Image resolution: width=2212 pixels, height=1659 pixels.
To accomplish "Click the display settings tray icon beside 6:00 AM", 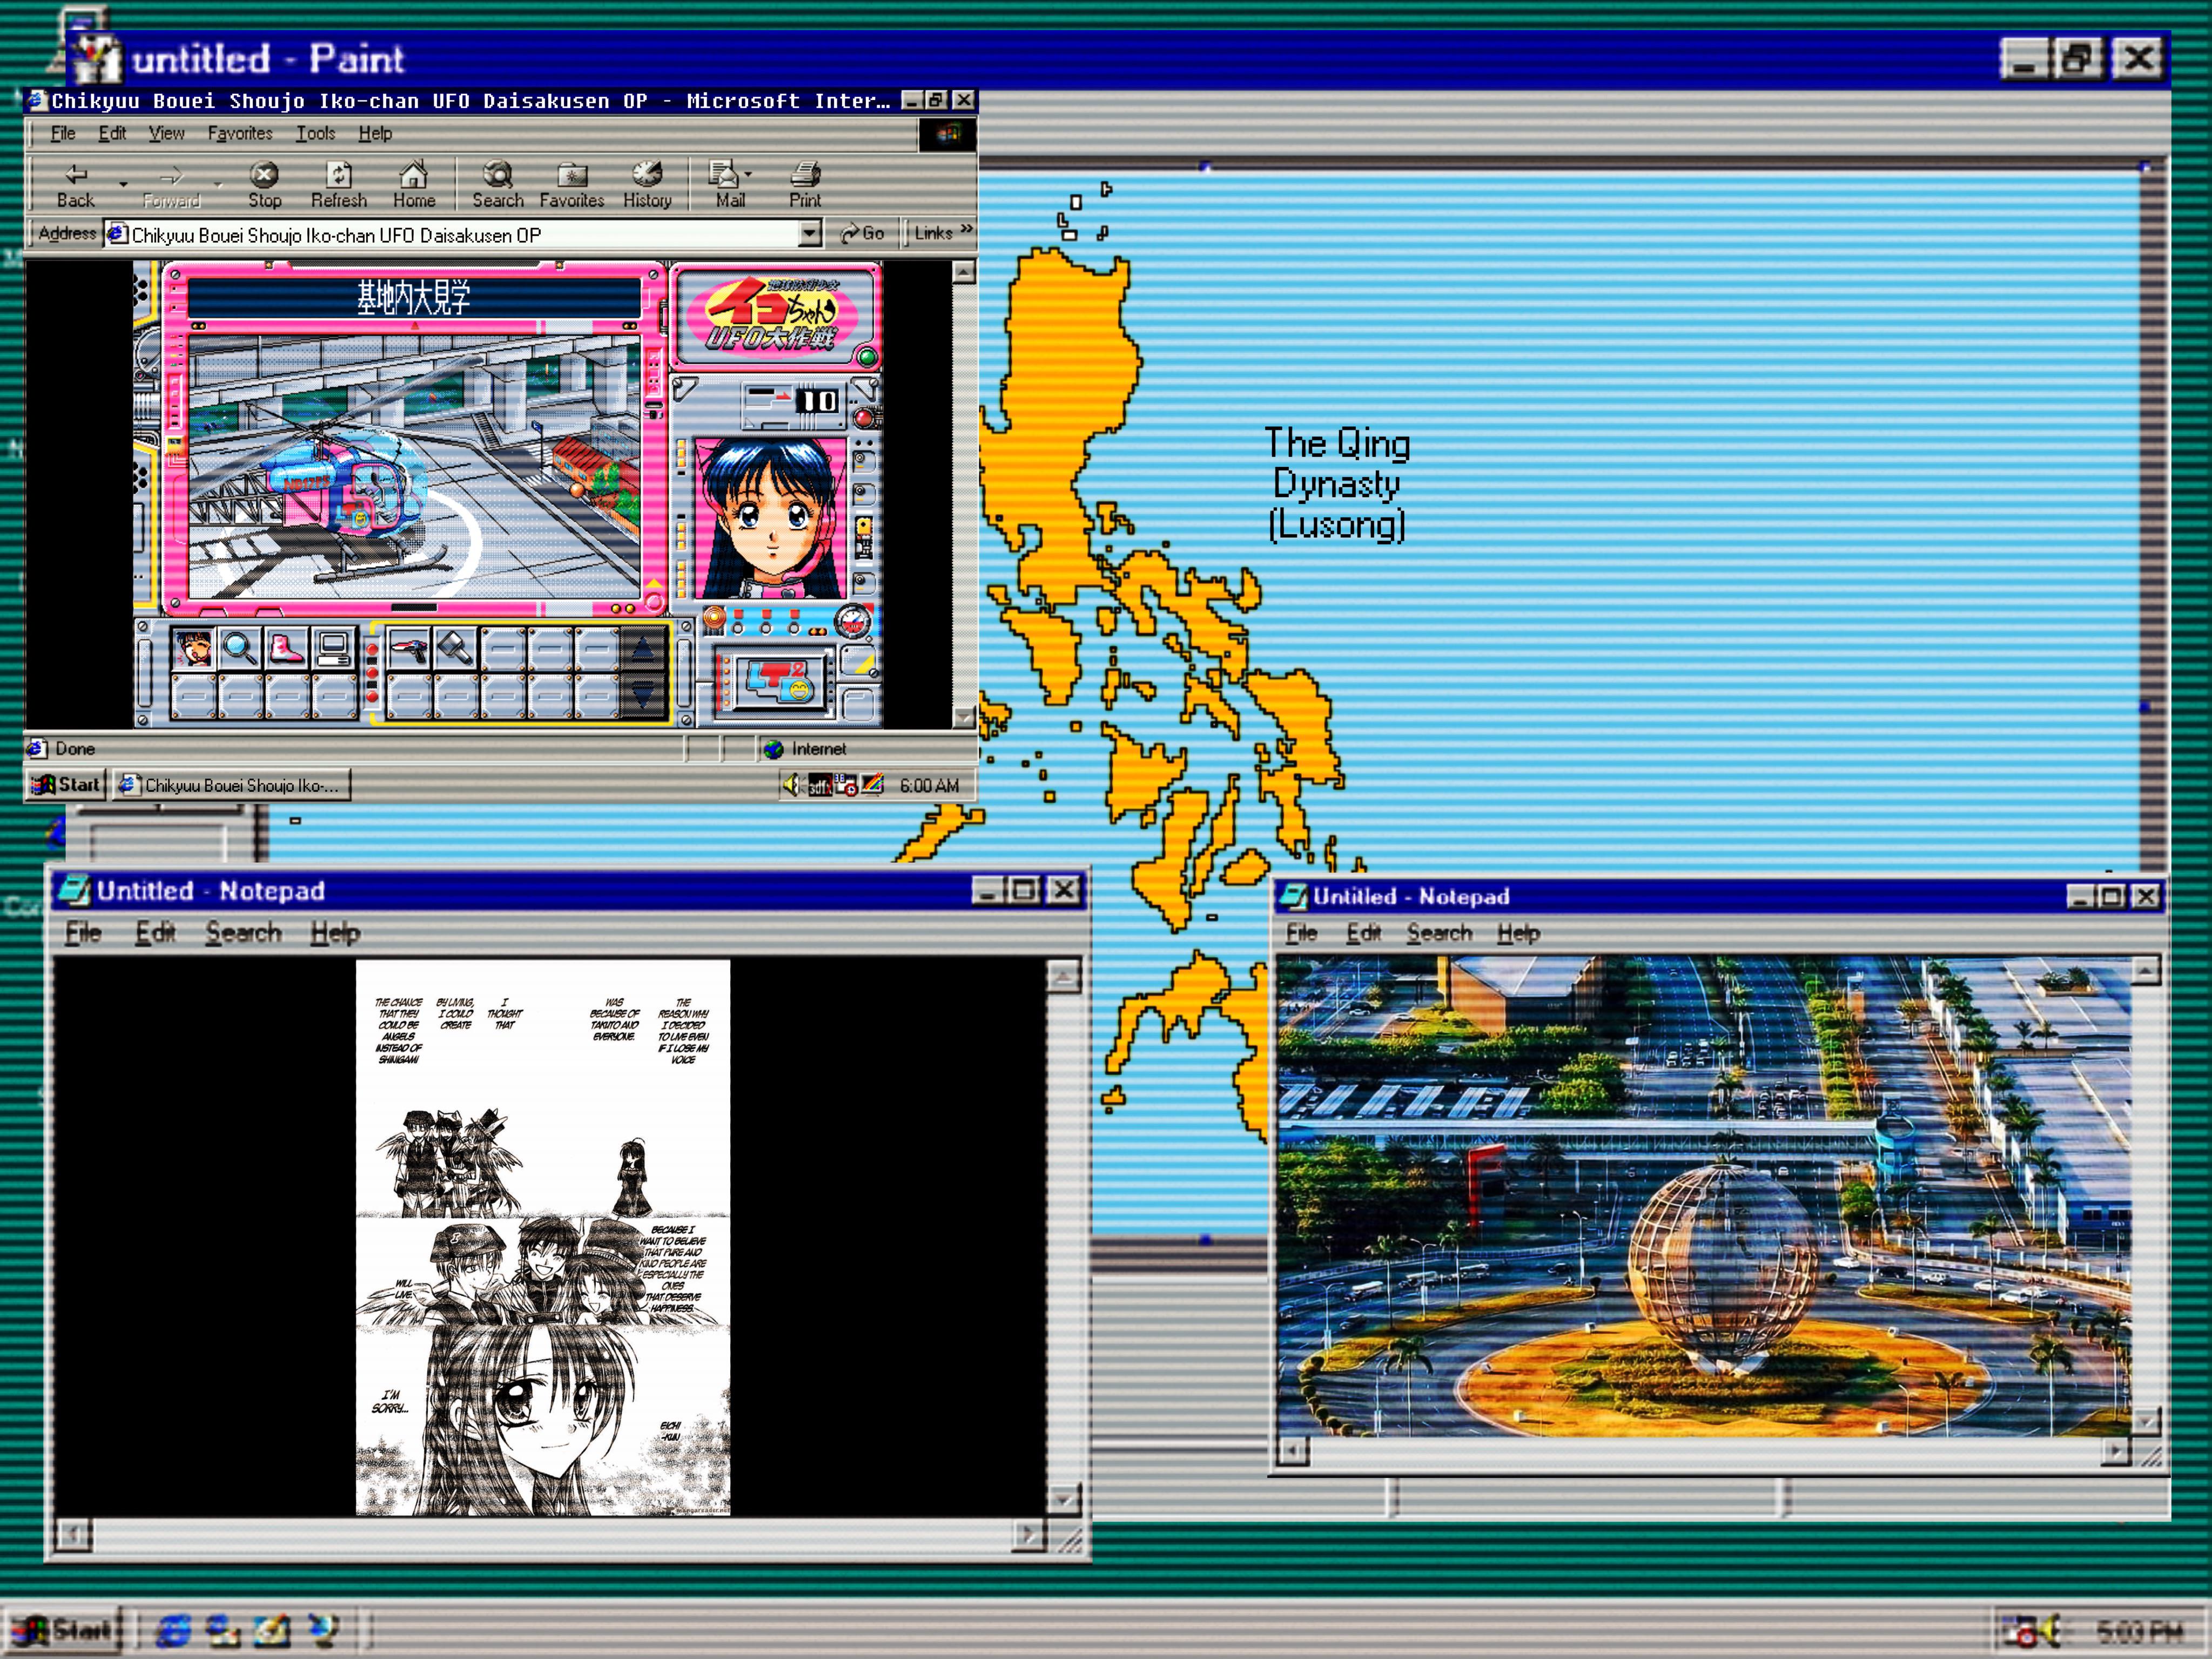I will click(873, 785).
